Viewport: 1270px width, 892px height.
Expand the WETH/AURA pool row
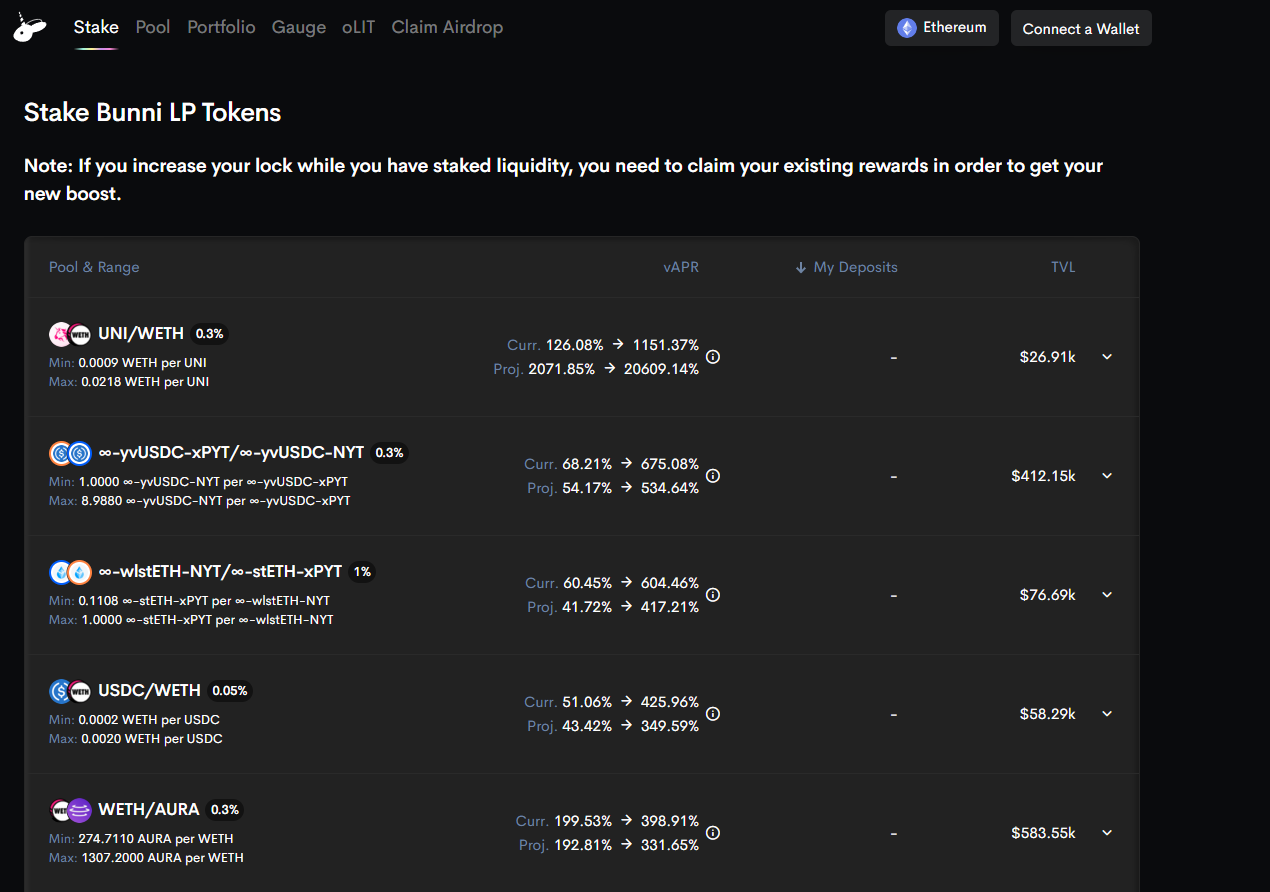[x=1107, y=833]
